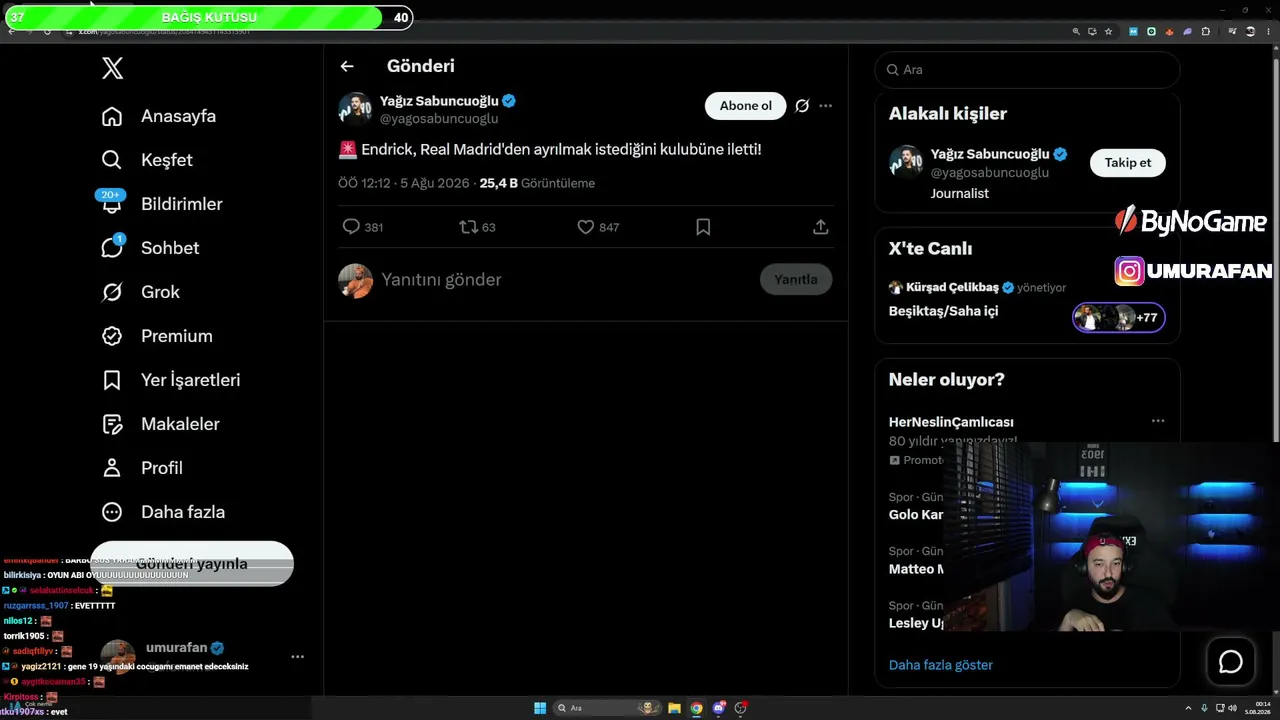The width and height of the screenshot is (1280, 720).
Task: Click the orange fox extension icon
Action: (1169, 31)
